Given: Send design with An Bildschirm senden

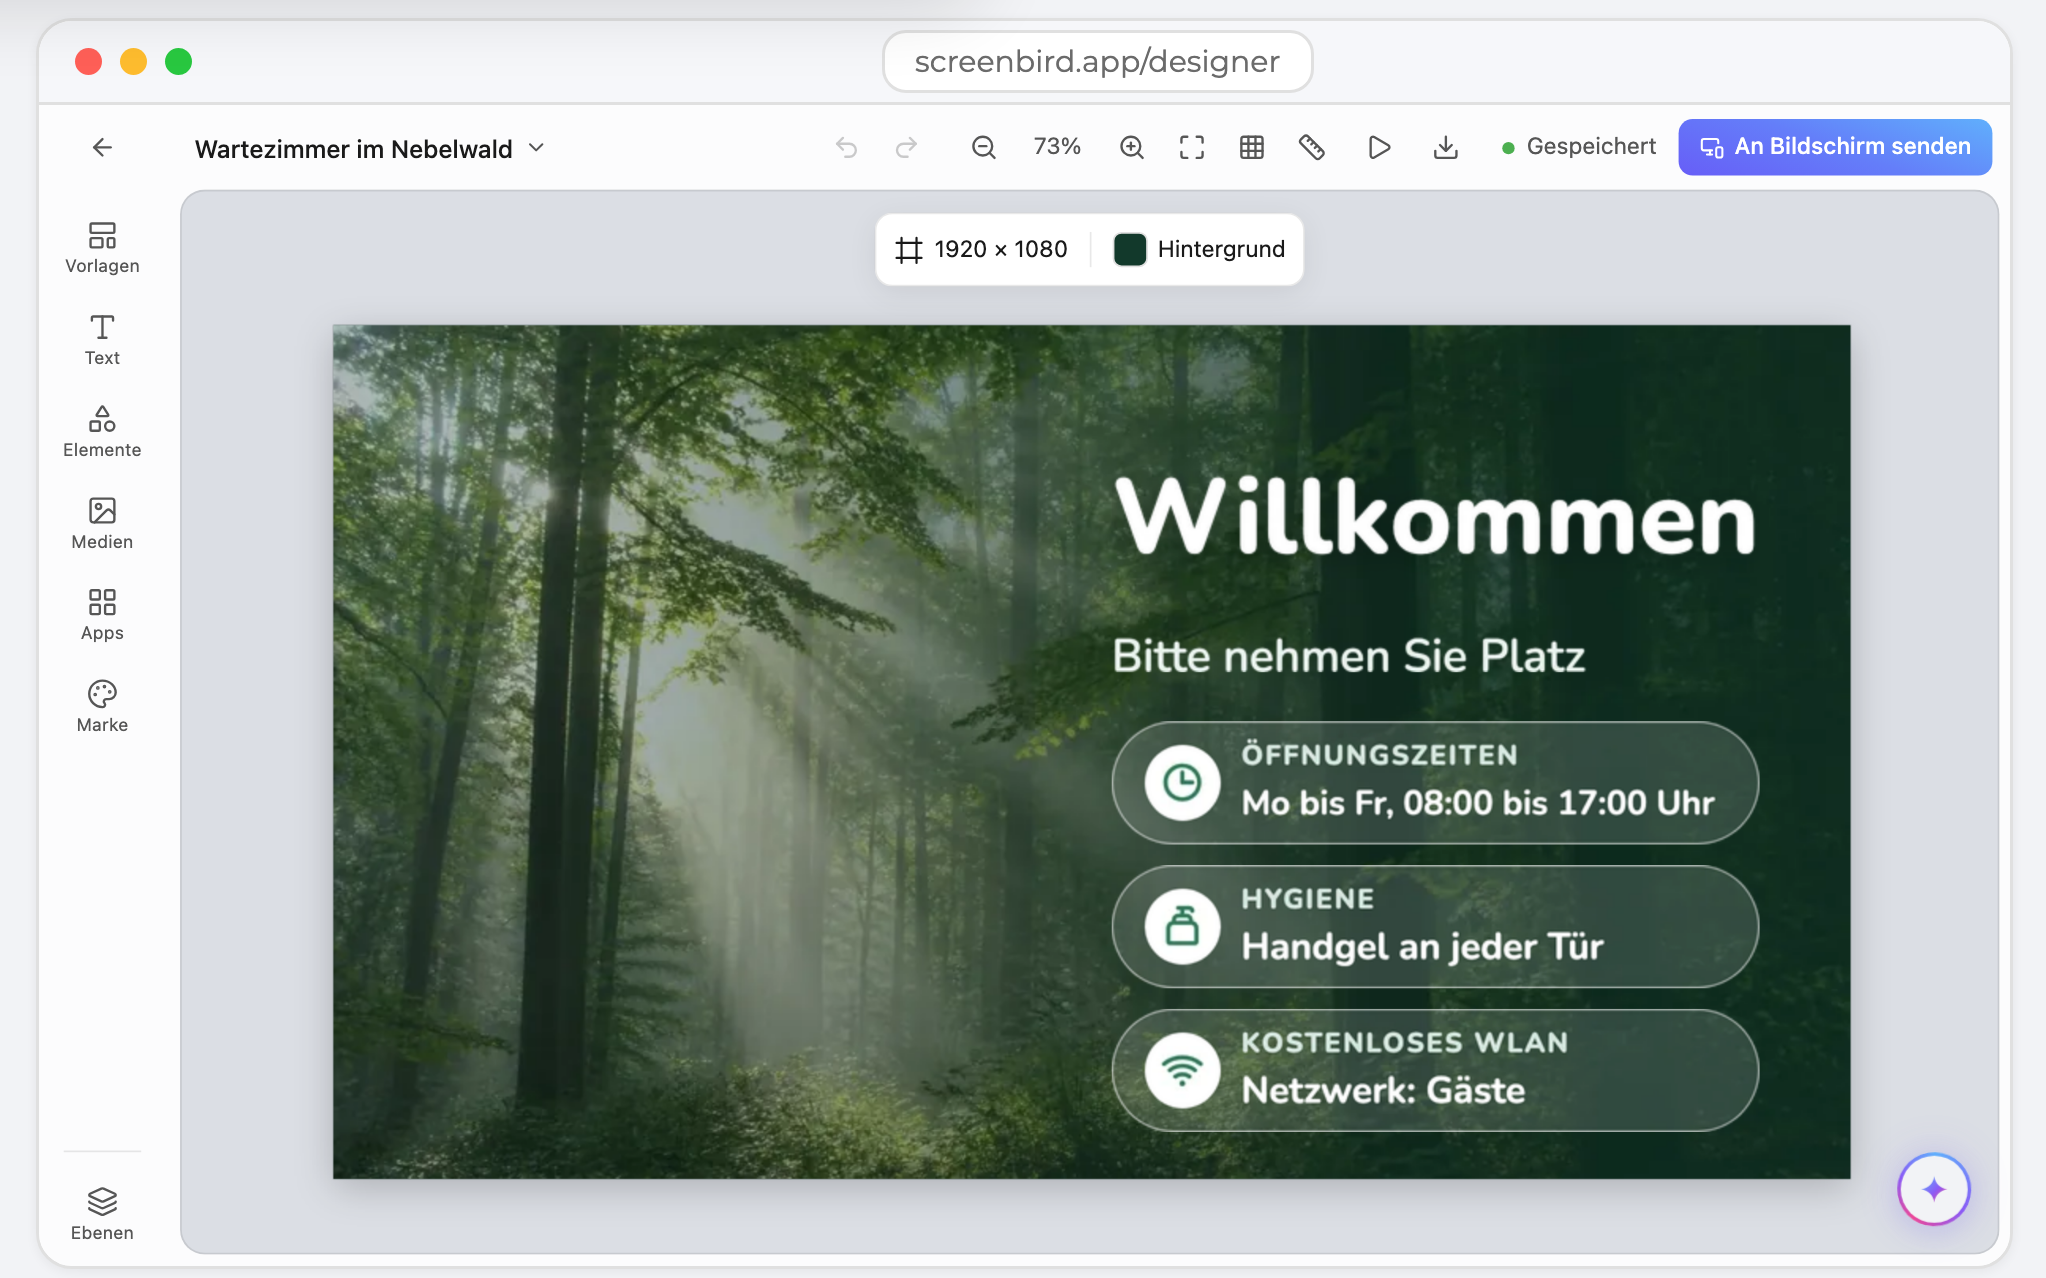Looking at the screenshot, I should point(1835,147).
